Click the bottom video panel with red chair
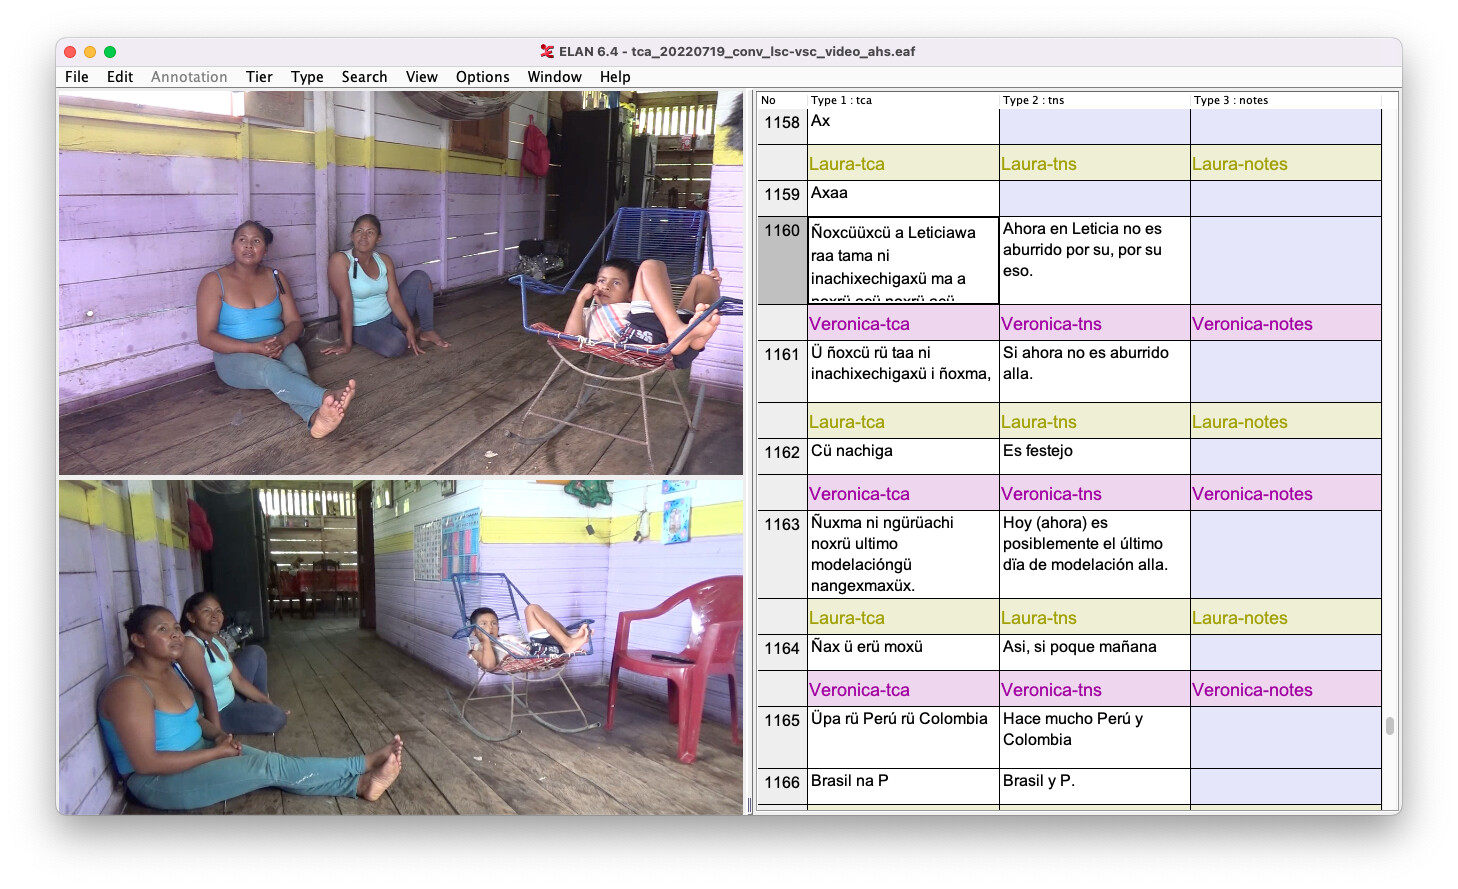1458x889 pixels. coord(400,647)
